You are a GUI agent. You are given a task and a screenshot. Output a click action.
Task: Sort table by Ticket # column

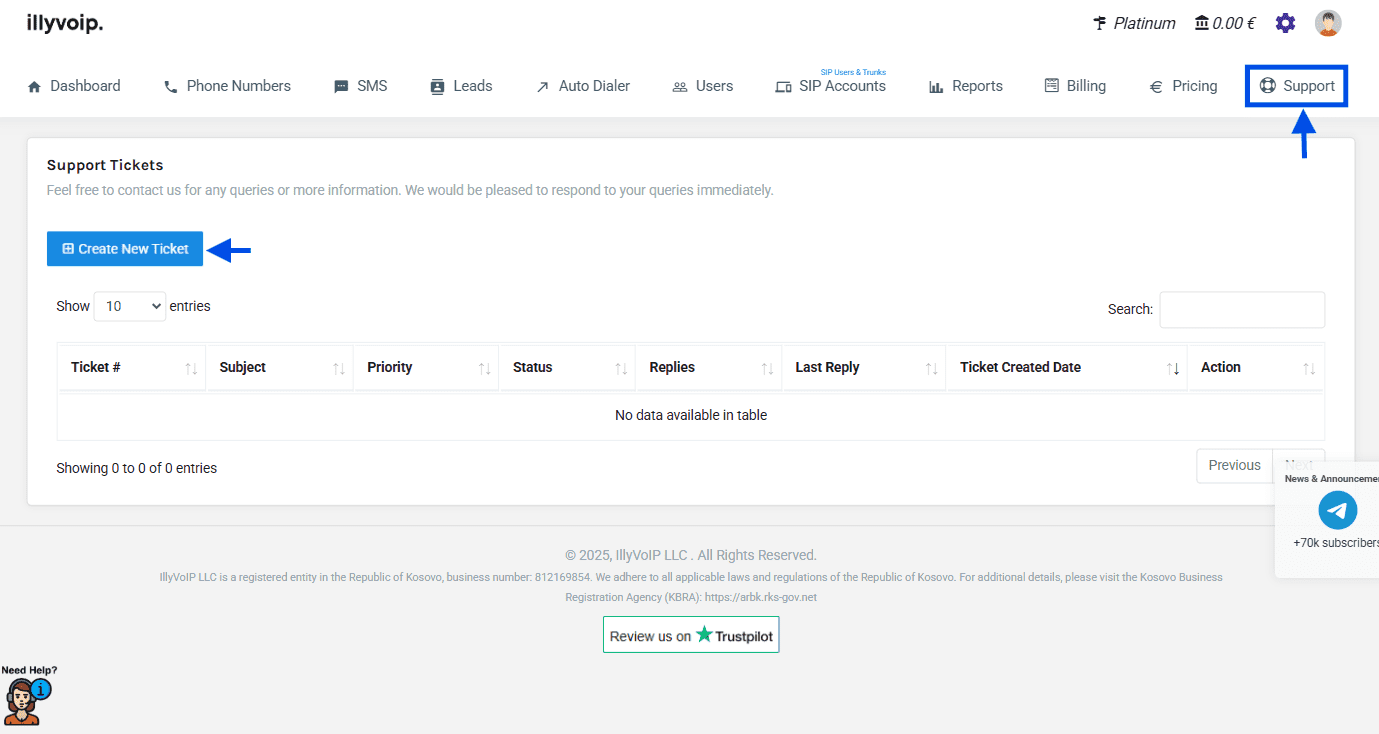(131, 368)
